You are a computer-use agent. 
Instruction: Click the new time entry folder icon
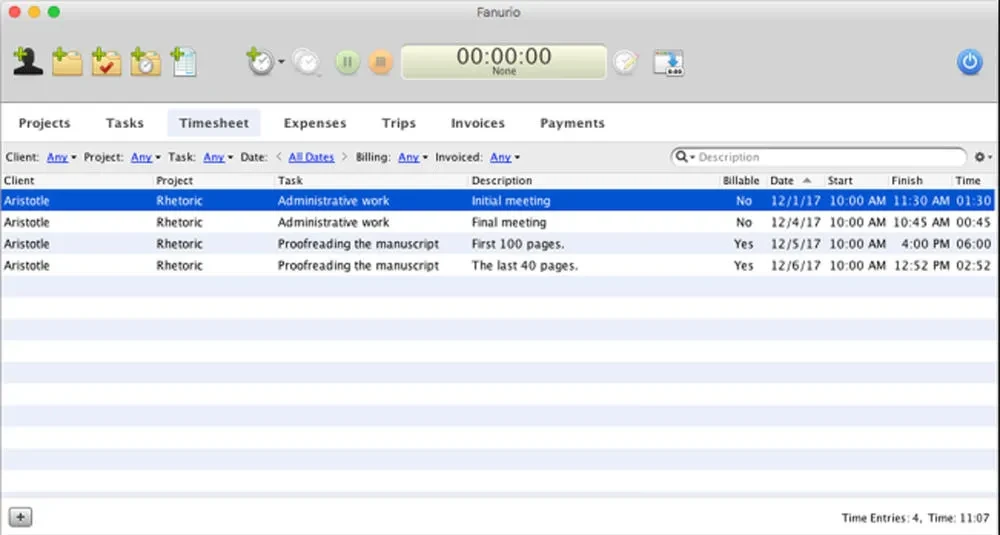145,62
